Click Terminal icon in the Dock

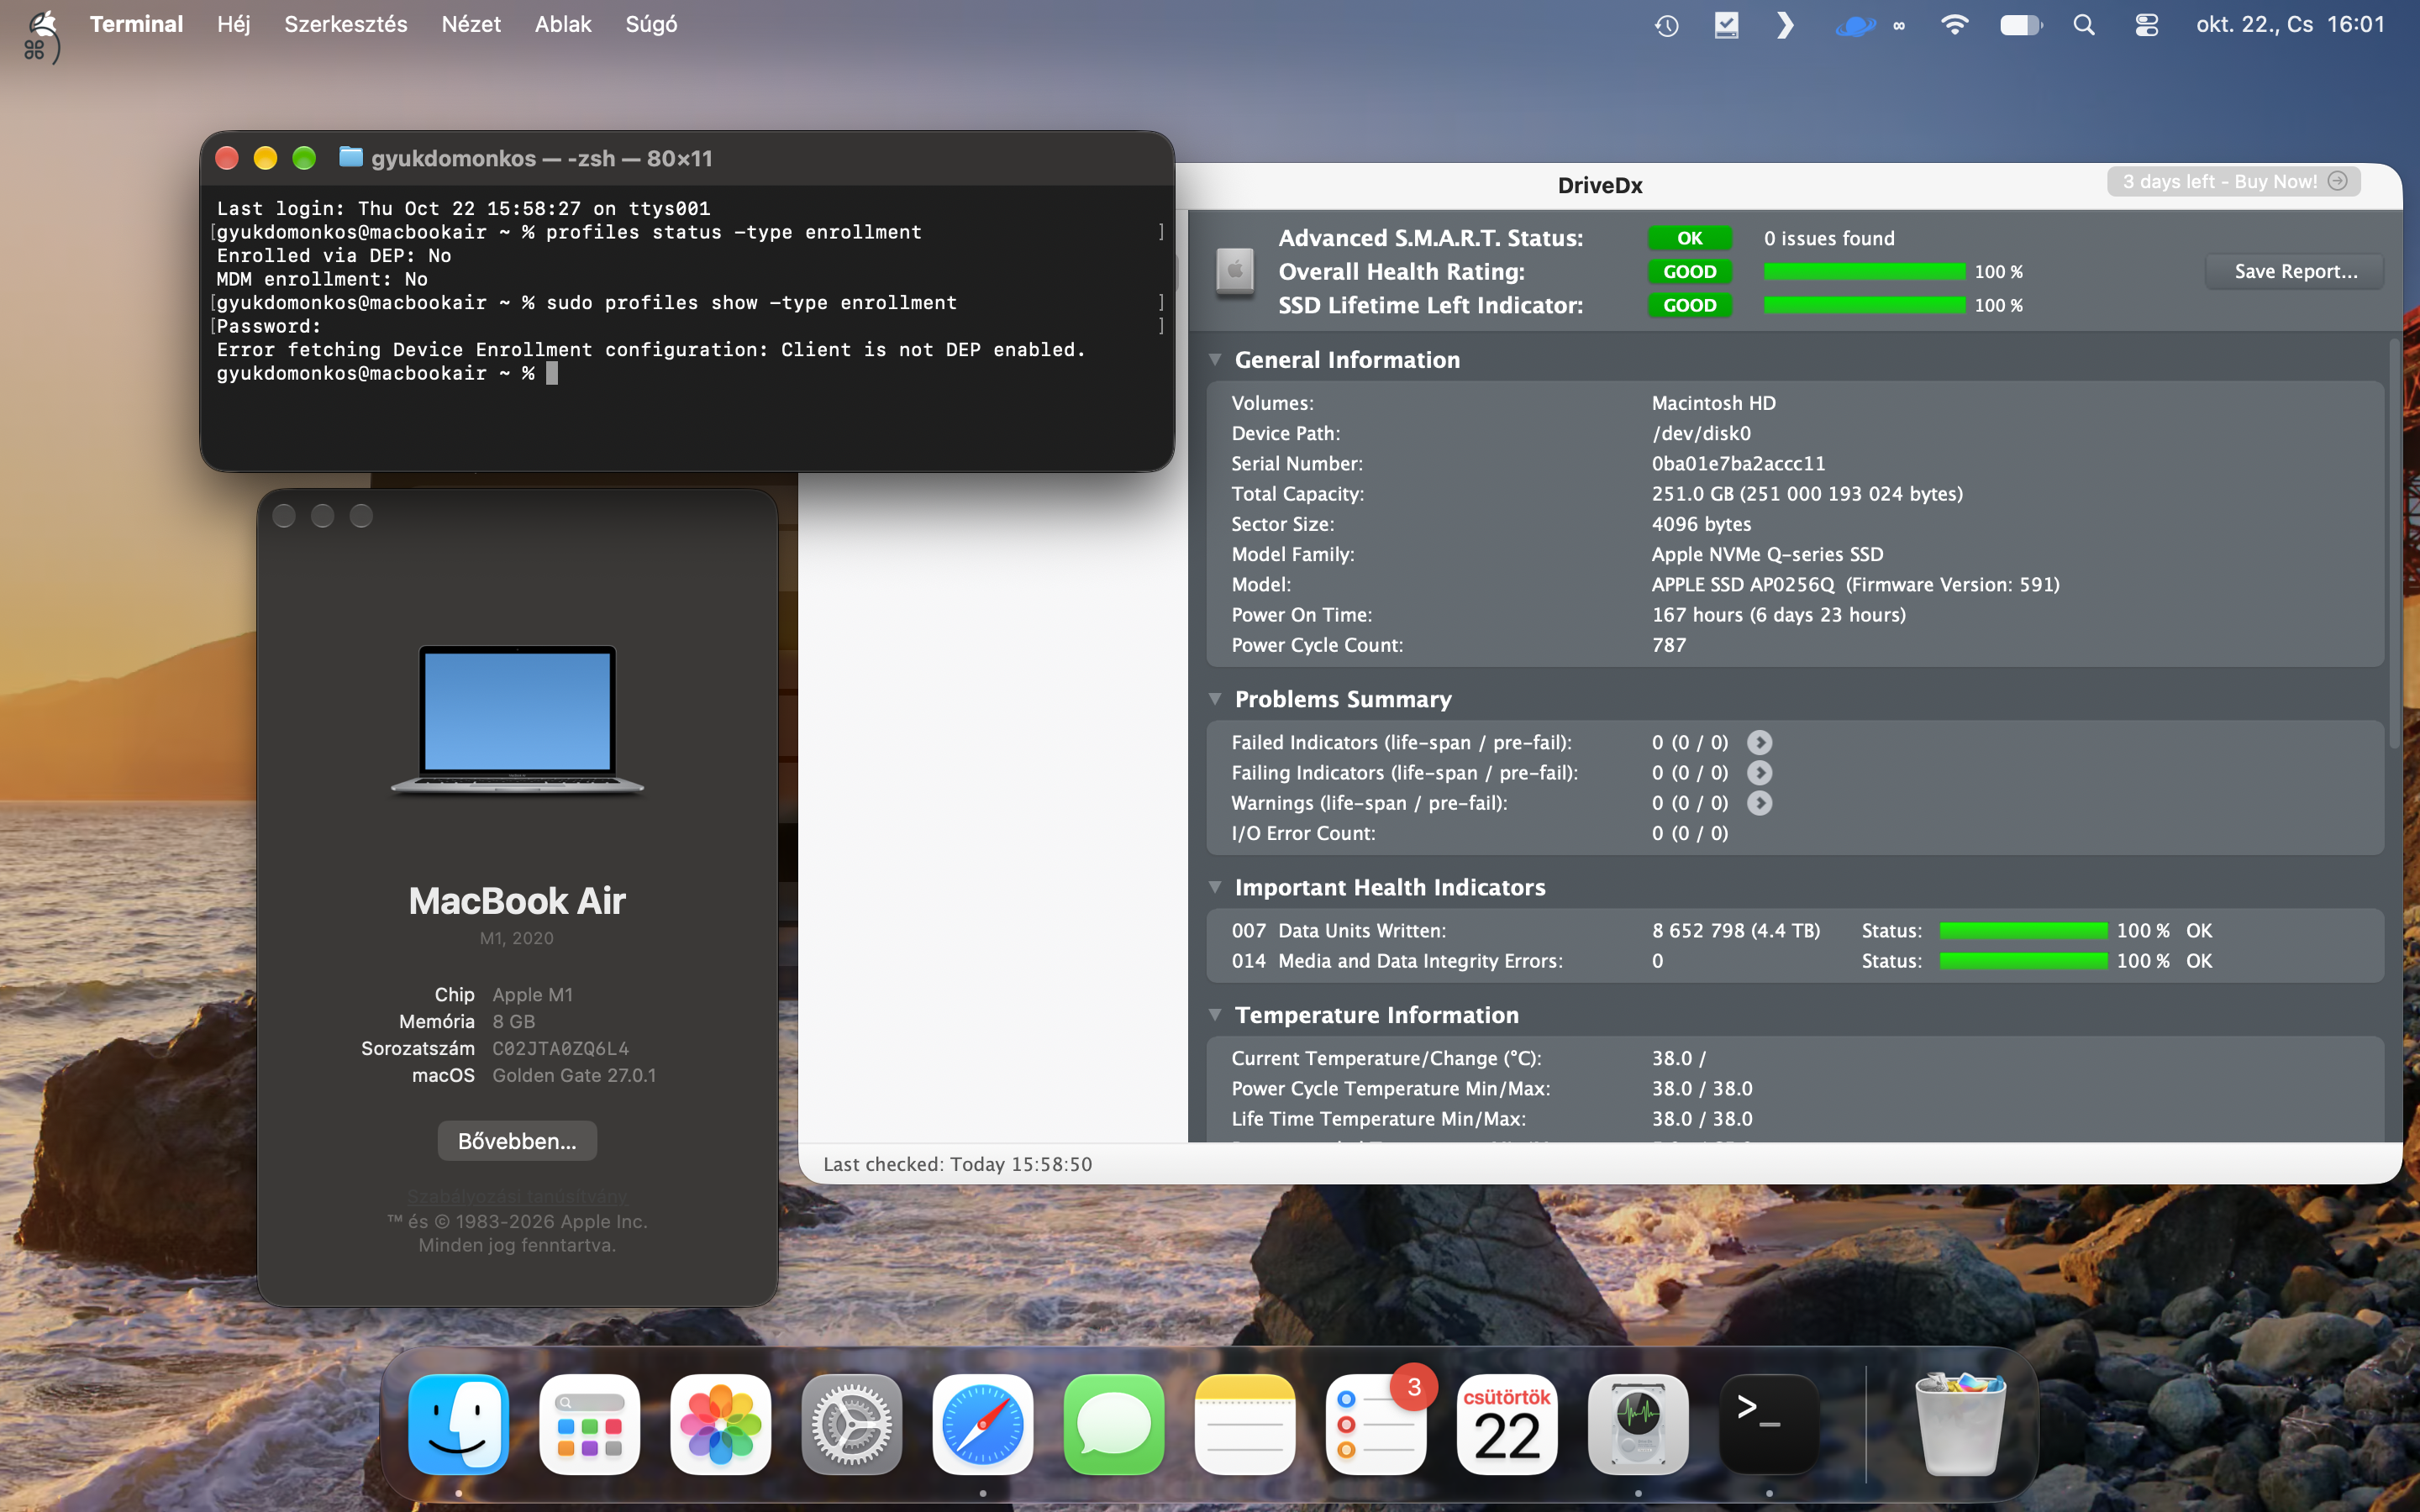point(1769,1424)
